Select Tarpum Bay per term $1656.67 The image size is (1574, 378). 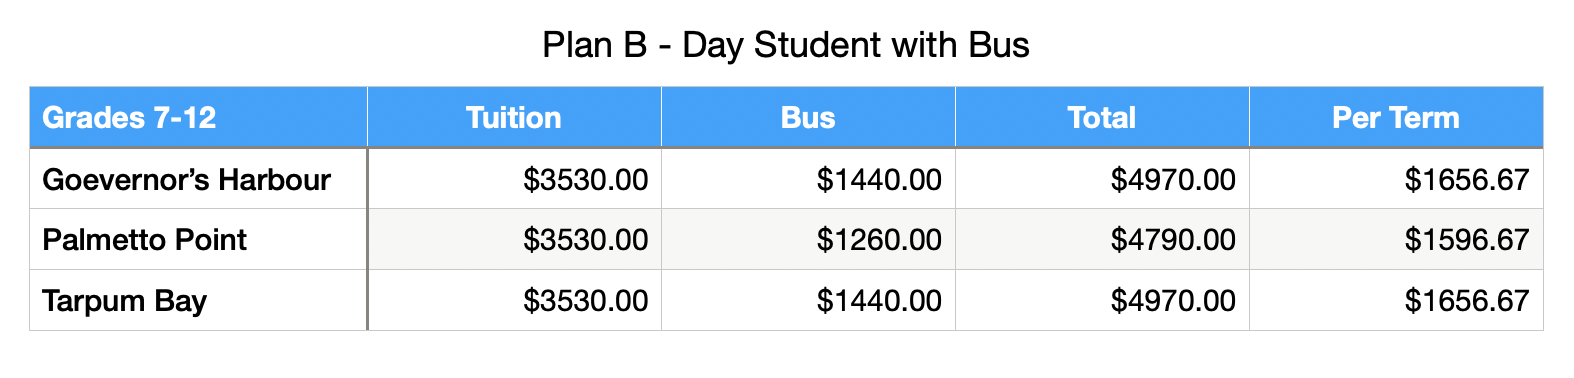point(1396,300)
